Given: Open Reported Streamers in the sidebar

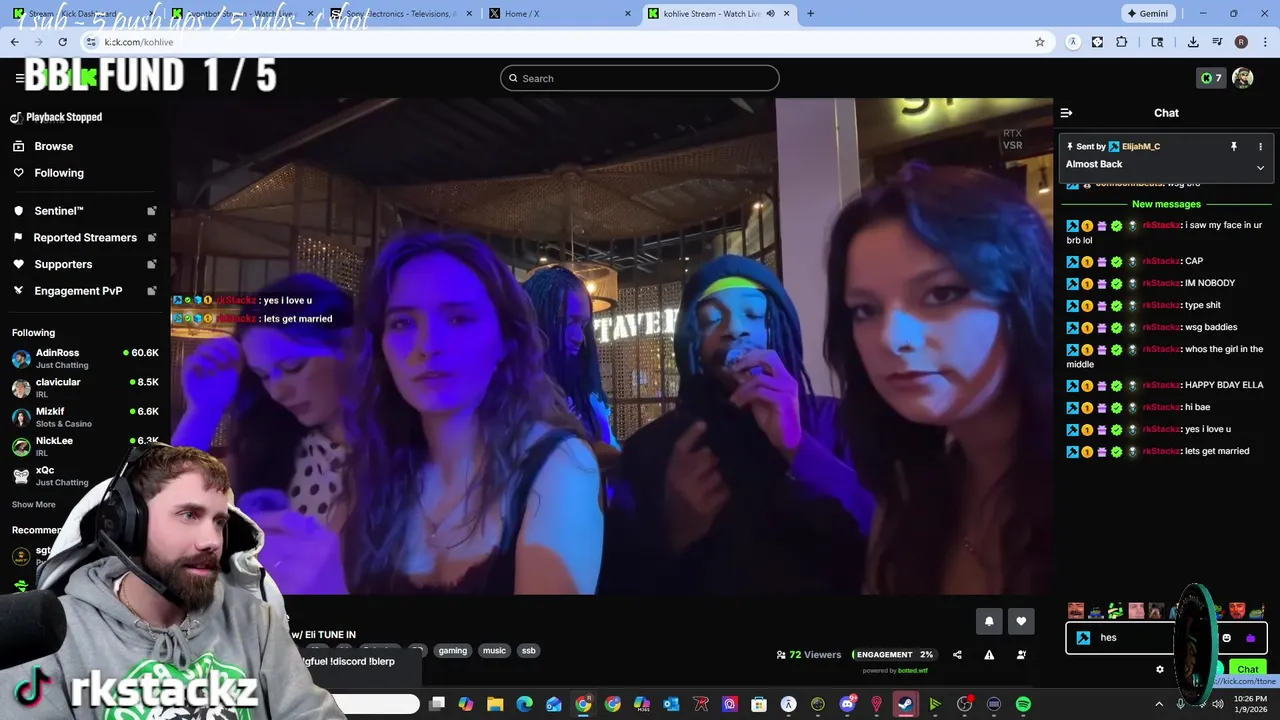Looking at the screenshot, I should 85,238.
